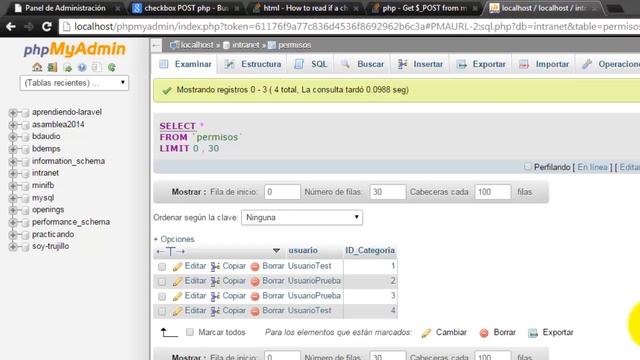The height and width of the screenshot is (360, 640).
Task: Tick the checkbox for row ID_Categoria 2
Action: point(162,281)
